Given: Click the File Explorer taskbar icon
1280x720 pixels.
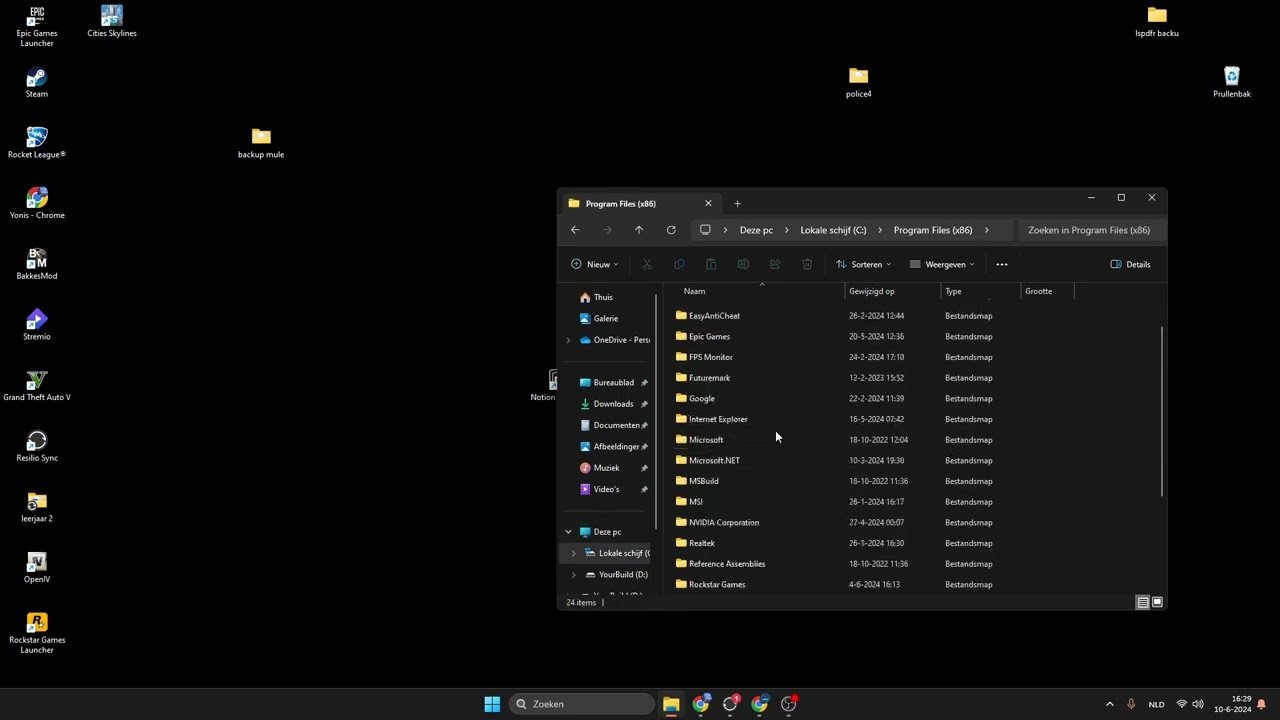Looking at the screenshot, I should [671, 704].
